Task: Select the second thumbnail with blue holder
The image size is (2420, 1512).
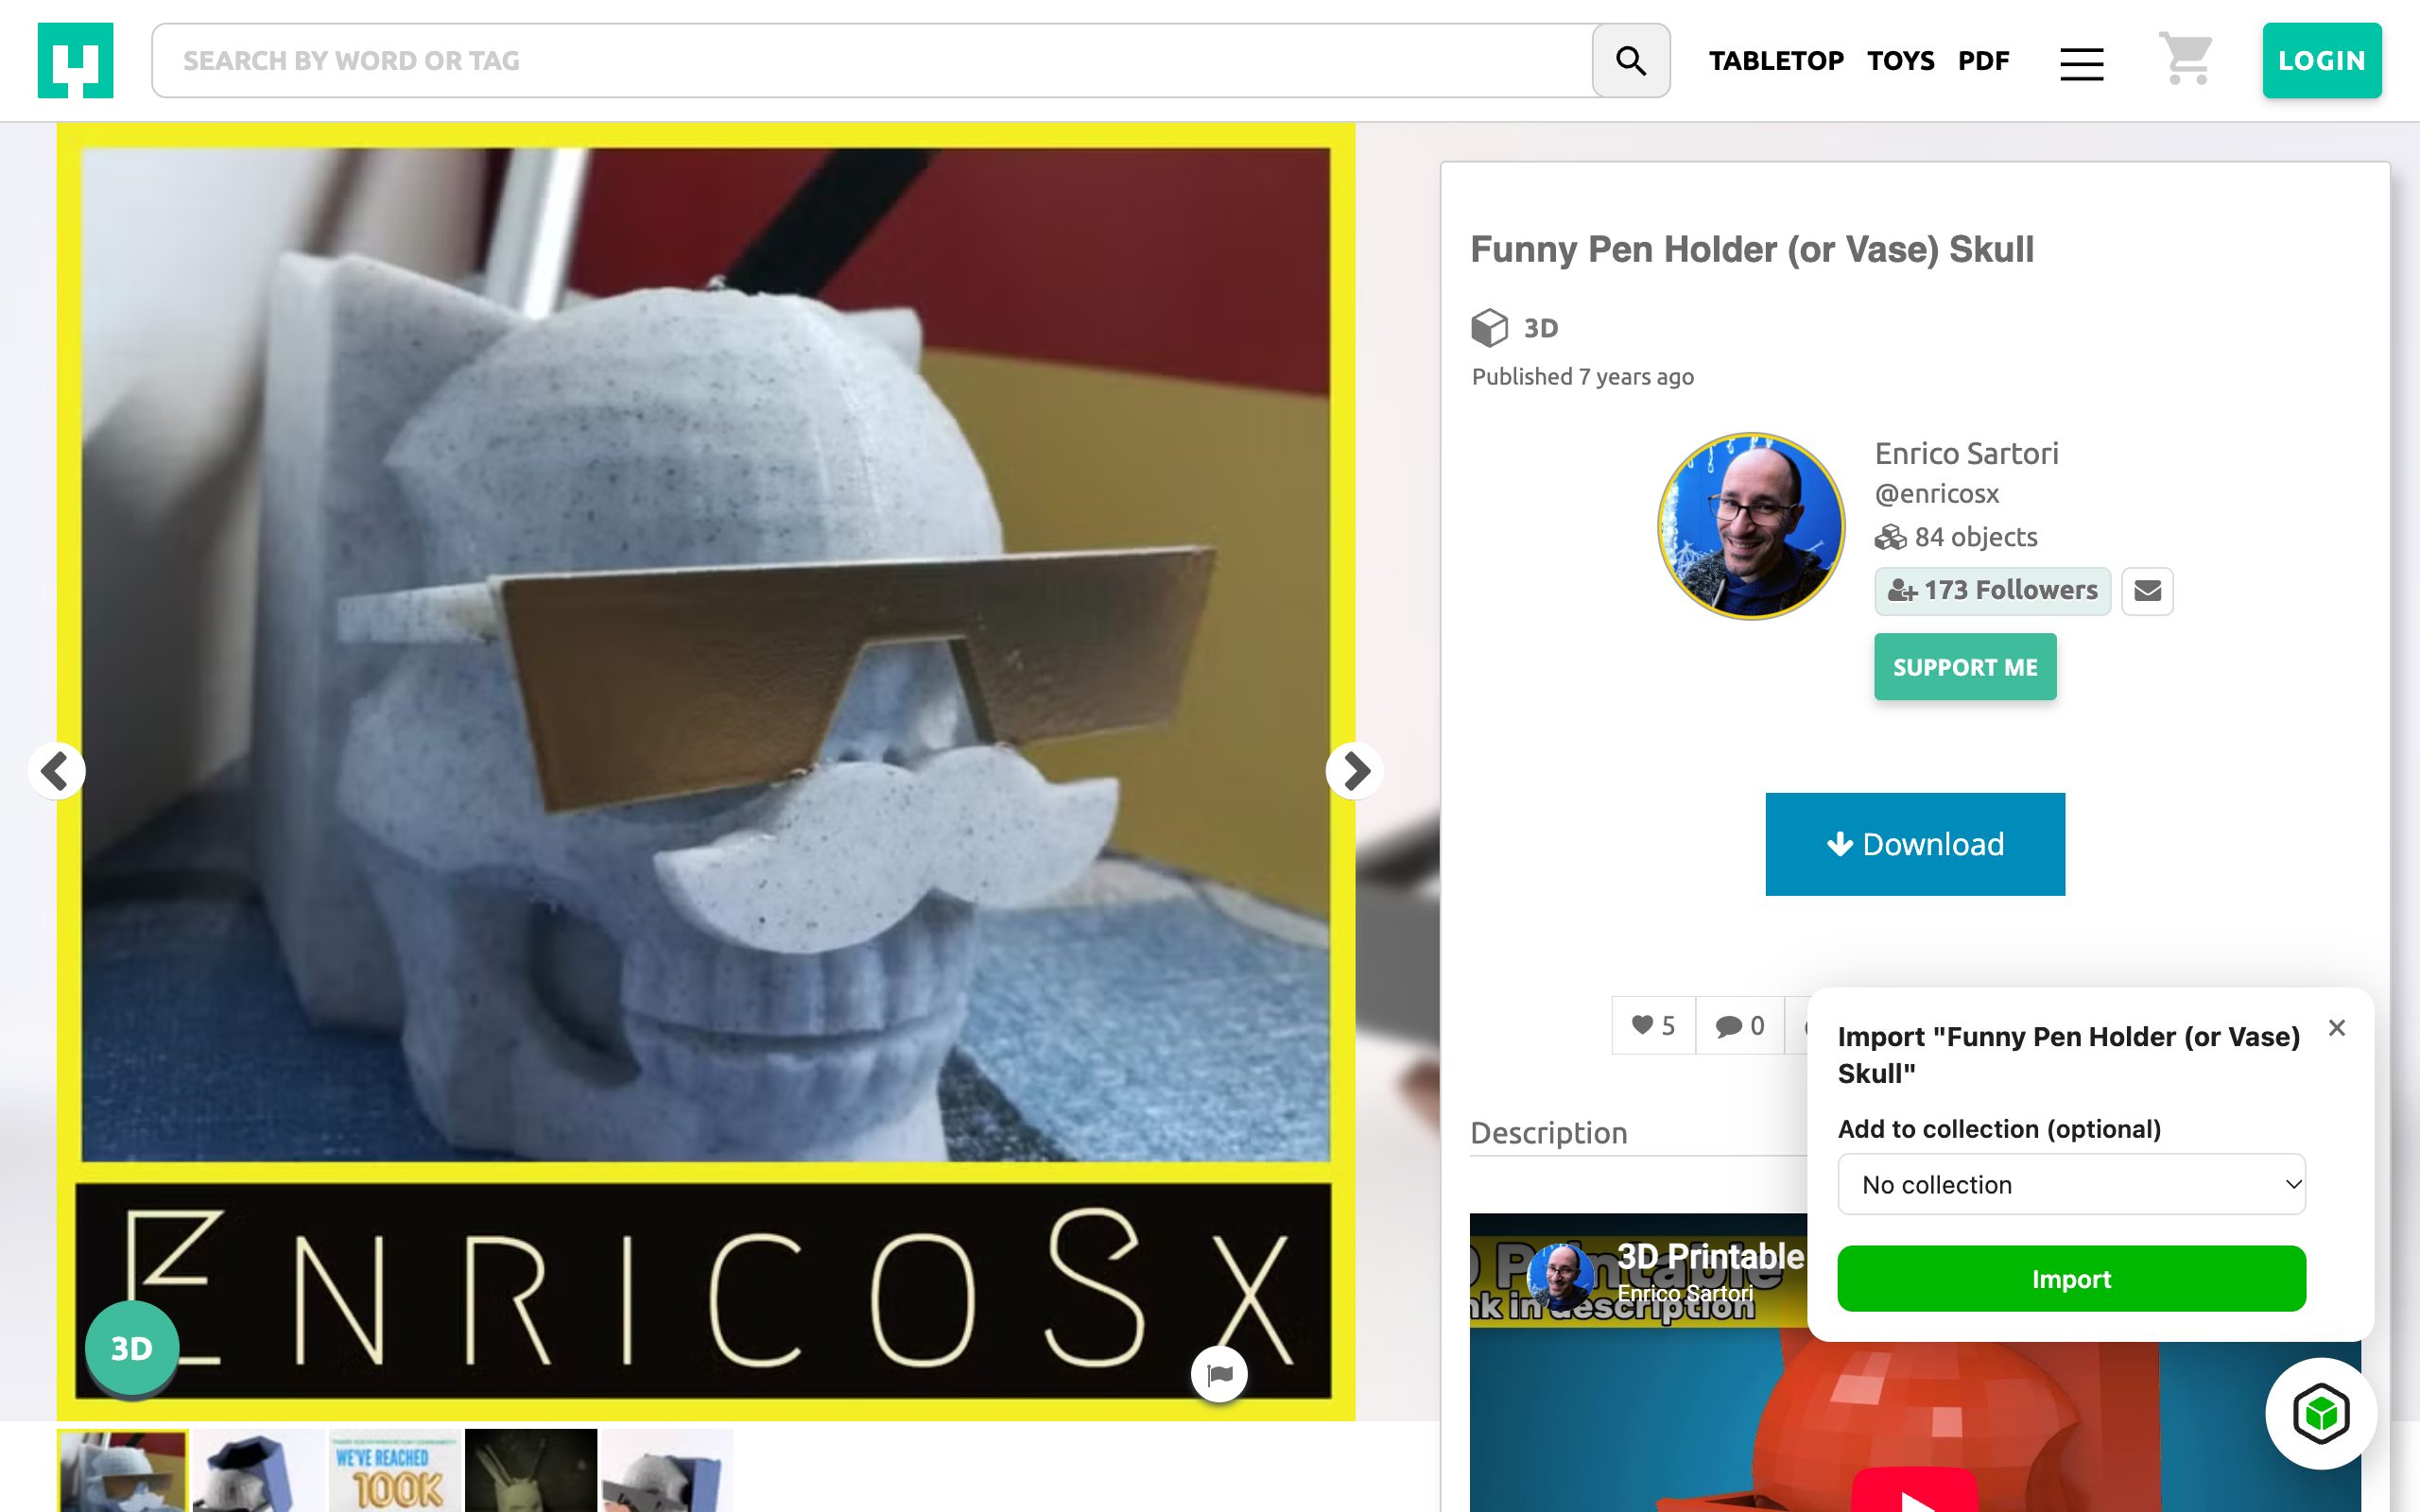Action: click(x=258, y=1470)
